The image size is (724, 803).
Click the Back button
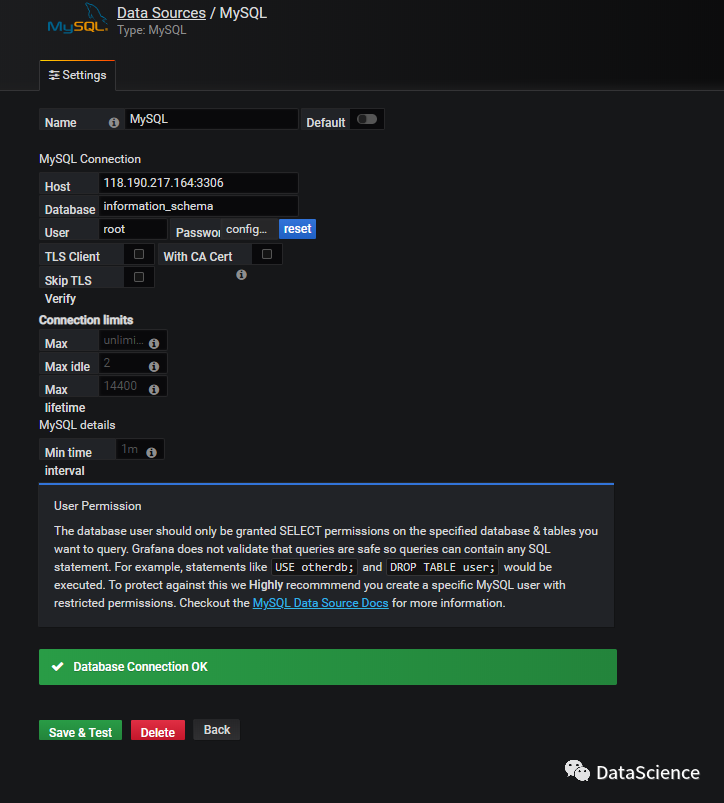click(x=217, y=730)
